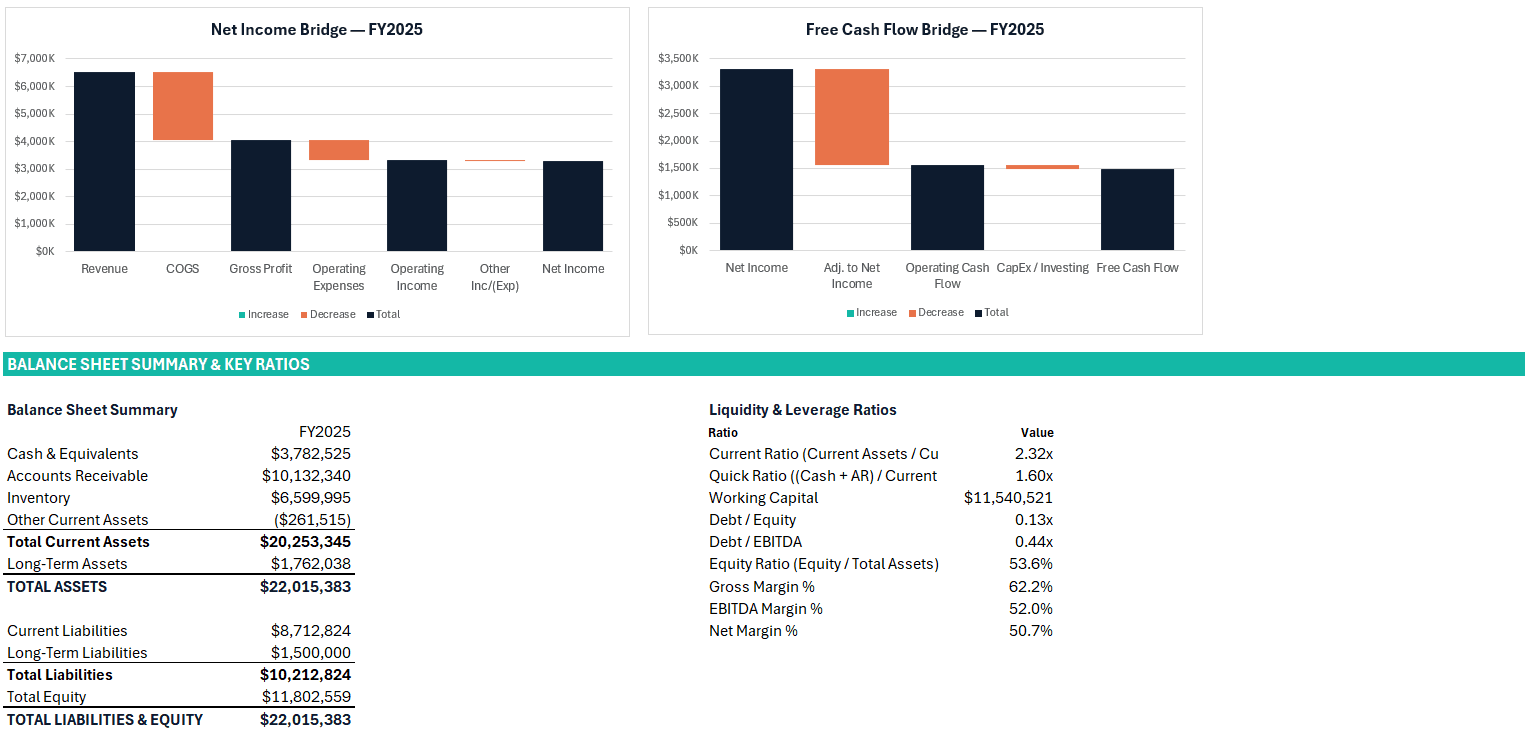Image resolution: width=1532 pixels, height=739 pixels.
Task: Click the Increase legend entry in Free Cash Flow chart
Action: pos(872,313)
